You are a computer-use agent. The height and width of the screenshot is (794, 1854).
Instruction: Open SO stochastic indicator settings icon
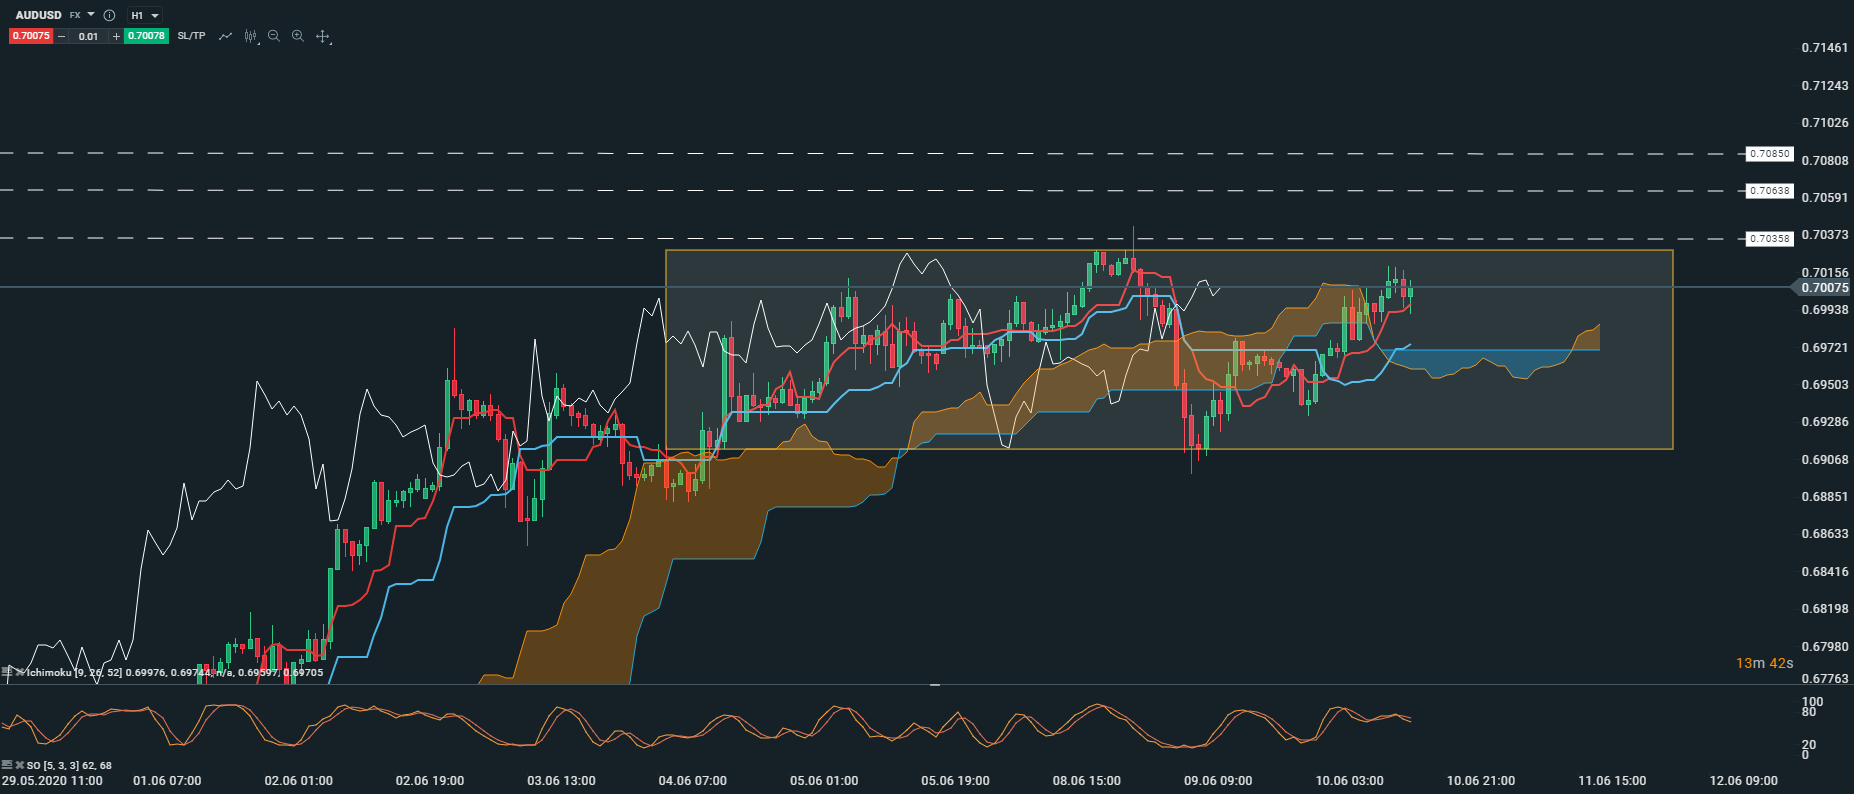(x=7, y=765)
